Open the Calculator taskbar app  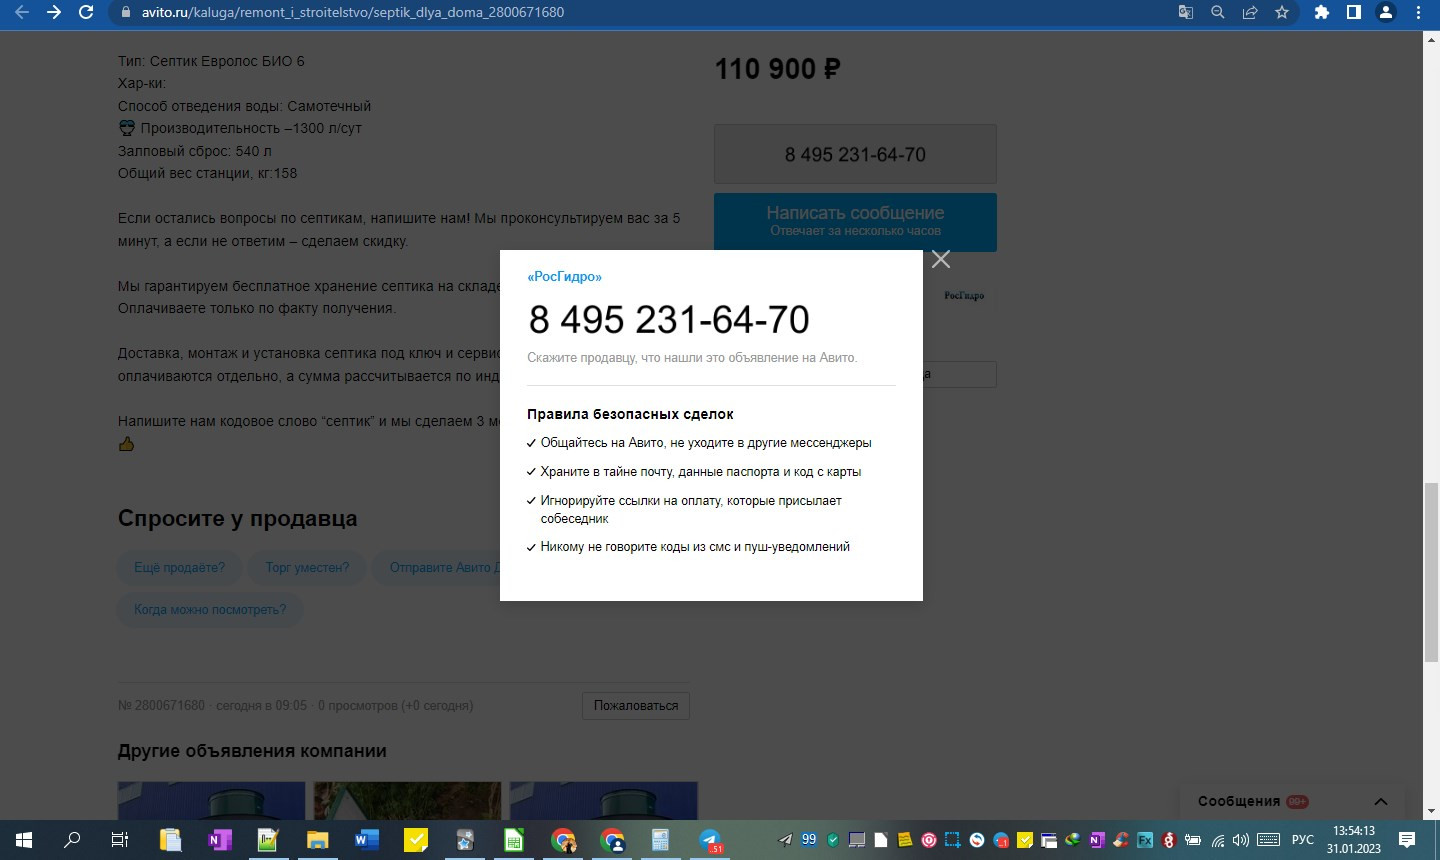pyautogui.click(x=661, y=840)
